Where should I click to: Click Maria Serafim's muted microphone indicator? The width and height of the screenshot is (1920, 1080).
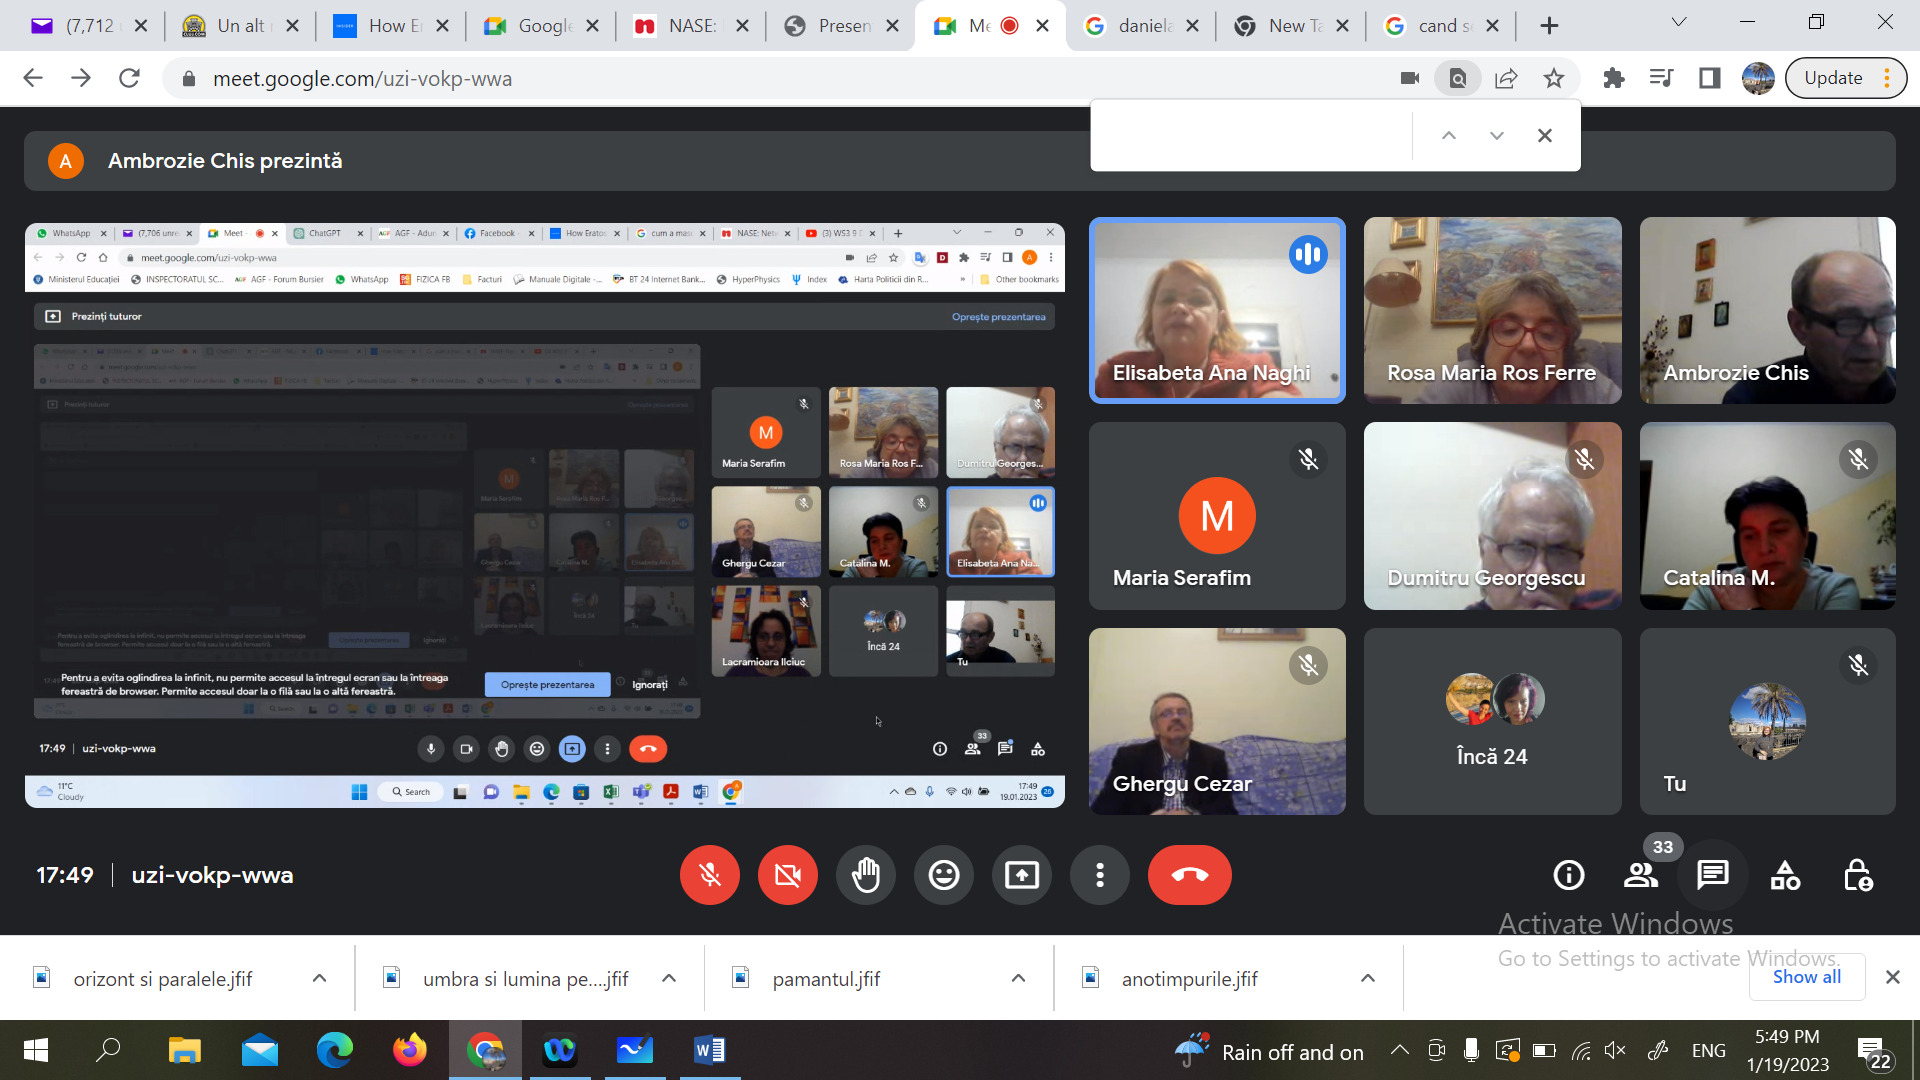pos(1308,460)
